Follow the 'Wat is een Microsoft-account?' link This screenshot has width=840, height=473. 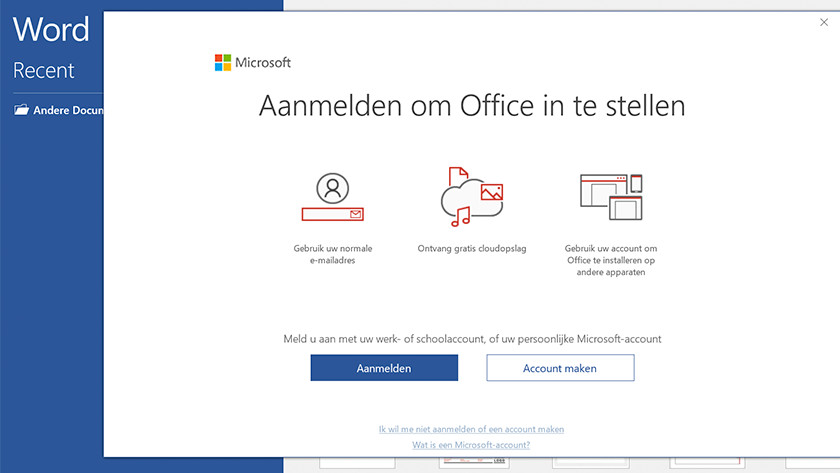pos(471,444)
